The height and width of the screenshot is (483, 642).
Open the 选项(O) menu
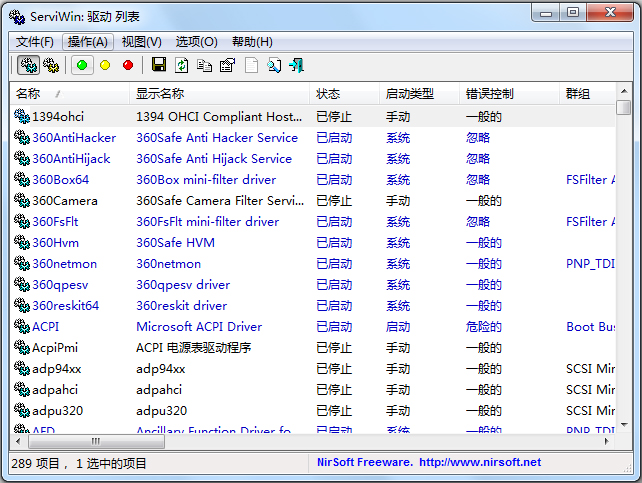point(196,42)
